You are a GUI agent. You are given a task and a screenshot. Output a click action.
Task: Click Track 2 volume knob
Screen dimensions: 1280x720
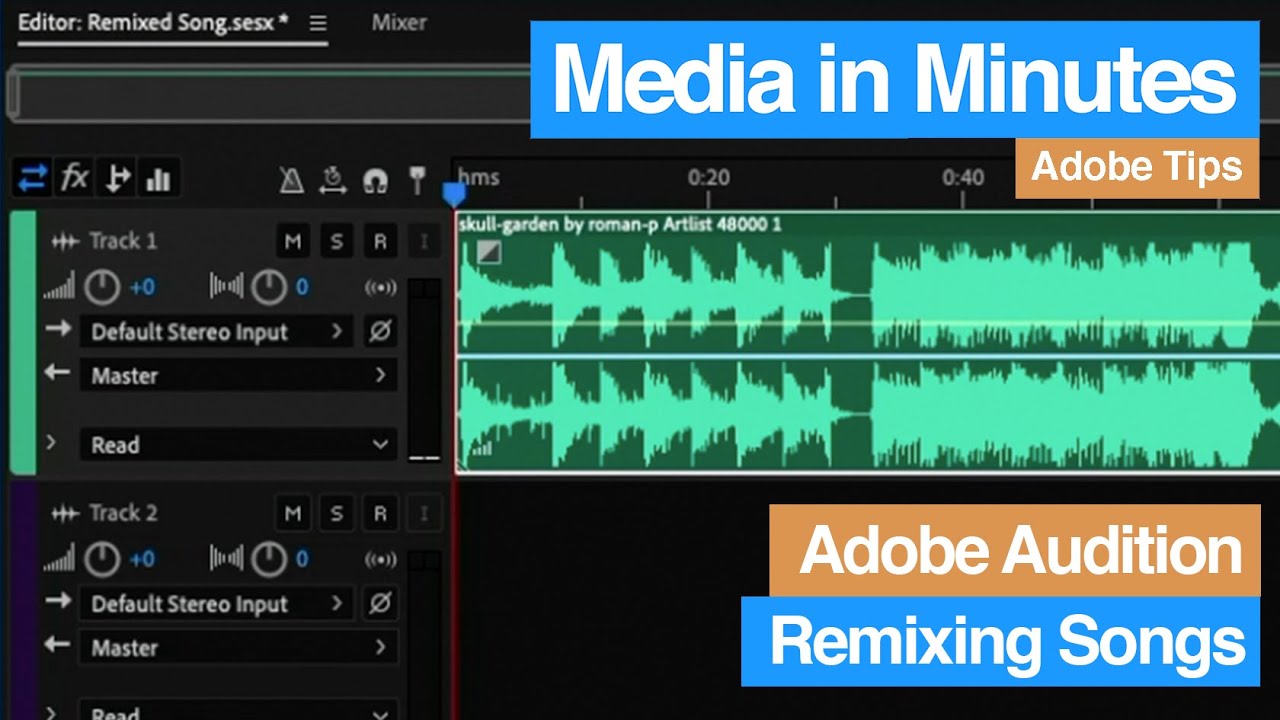point(102,560)
